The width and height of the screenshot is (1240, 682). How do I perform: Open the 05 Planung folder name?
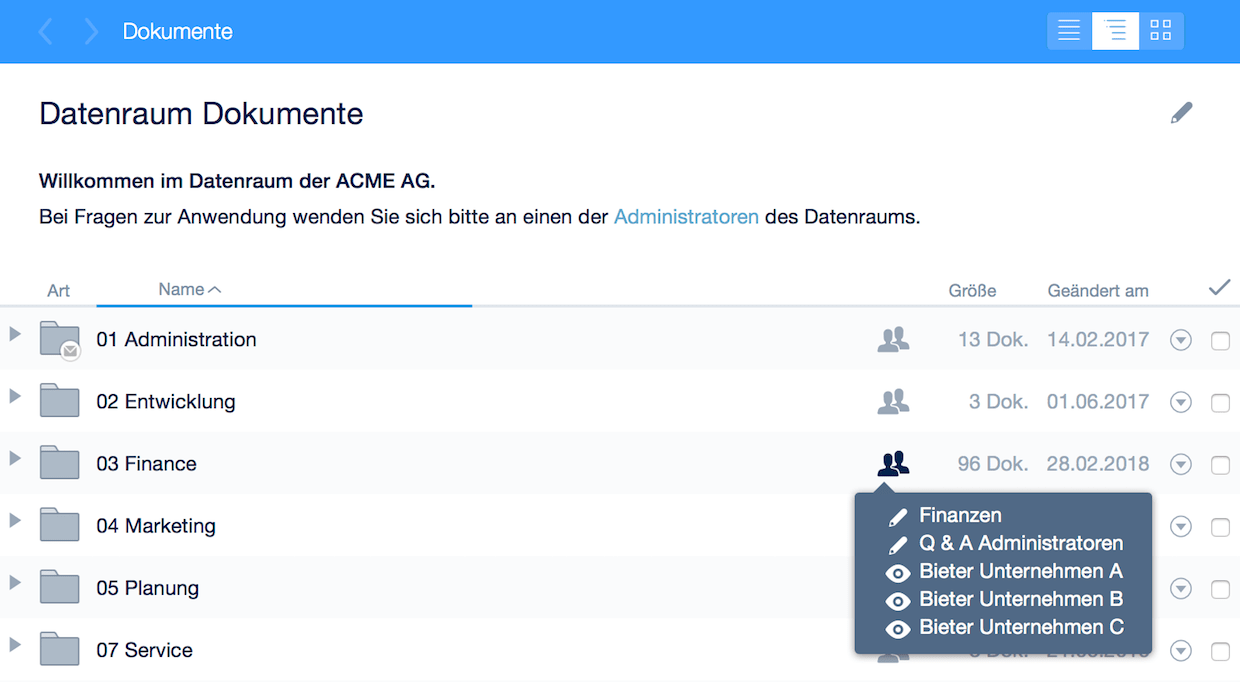click(147, 588)
